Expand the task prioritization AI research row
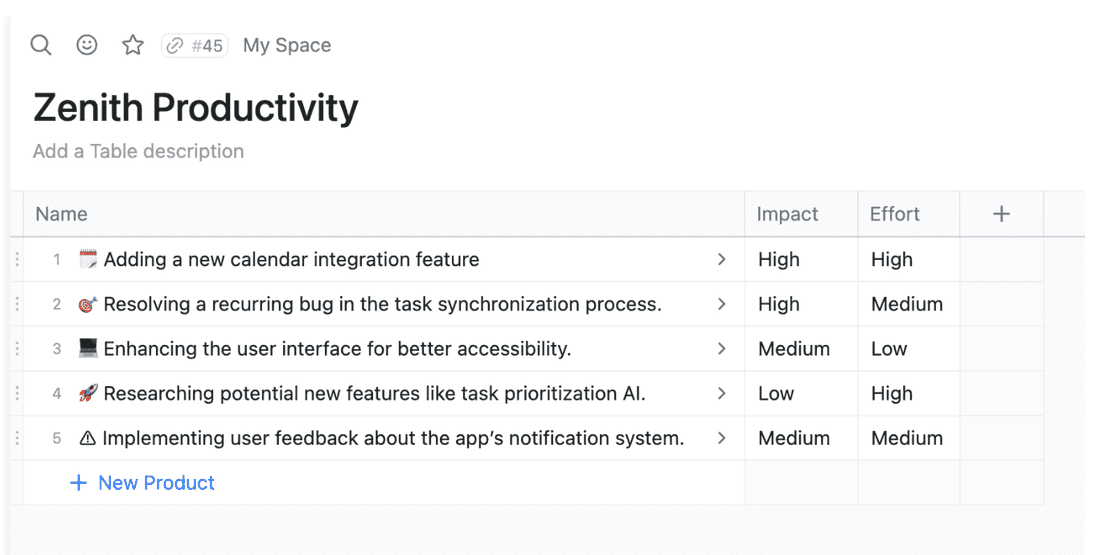Viewport: 1100px width, 555px height. pos(721,394)
